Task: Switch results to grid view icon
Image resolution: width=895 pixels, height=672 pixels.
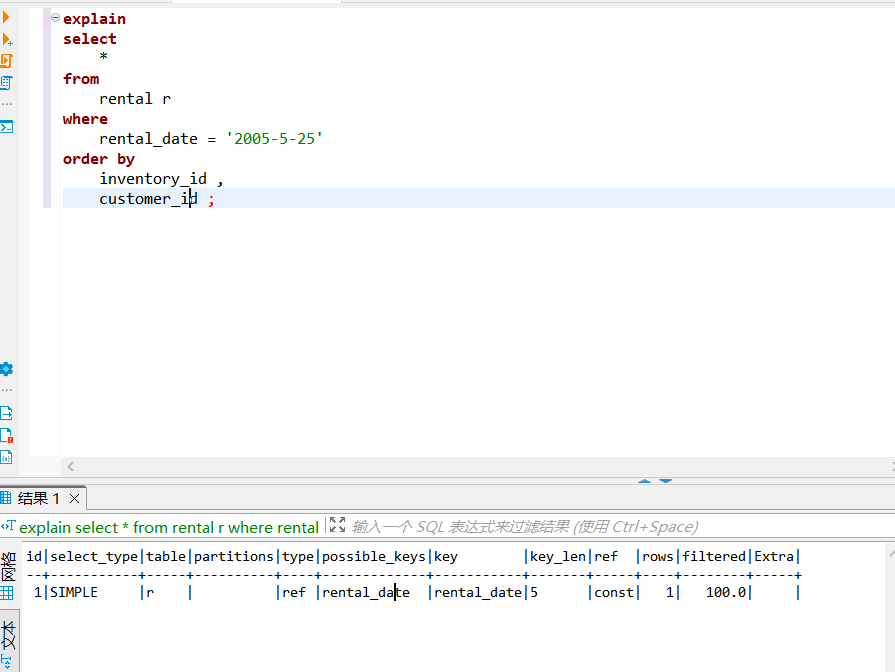Action: pos(7,593)
